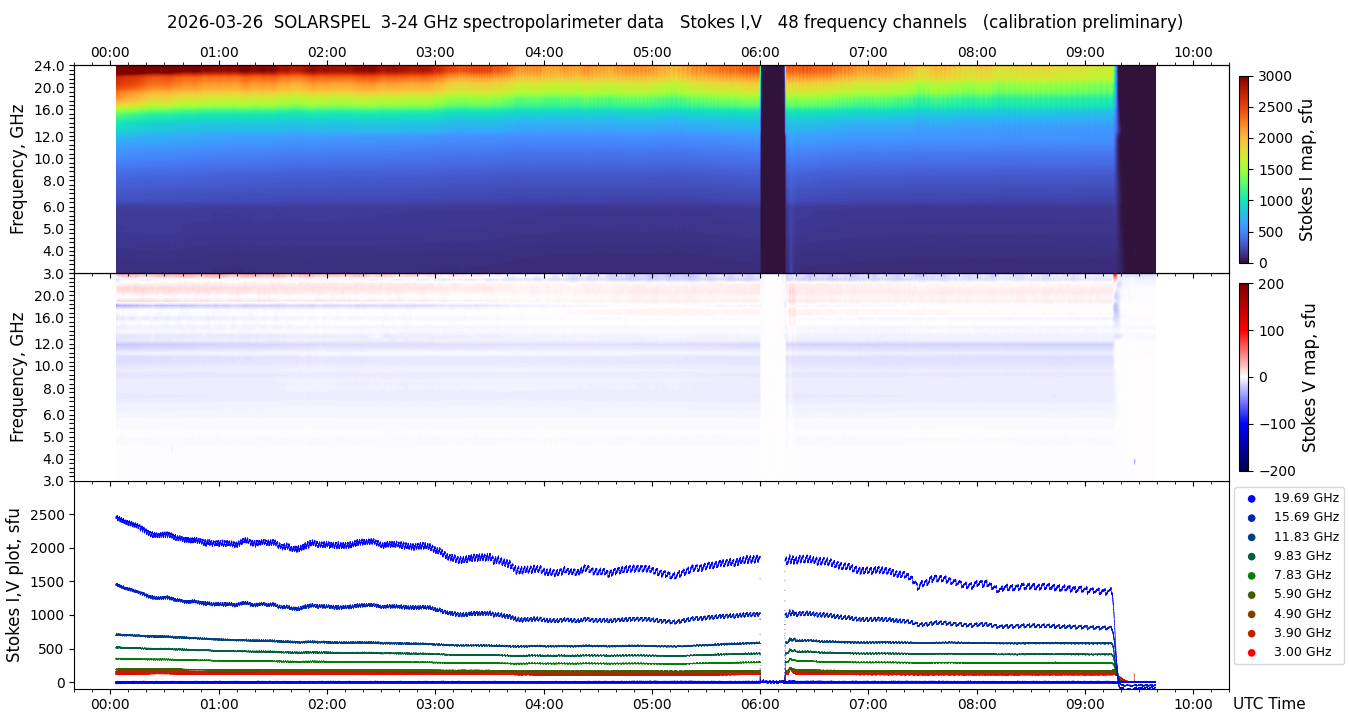Click the 09:00 label on bottom time axis
The width and height of the screenshot is (1350, 725).
pos(1086,704)
